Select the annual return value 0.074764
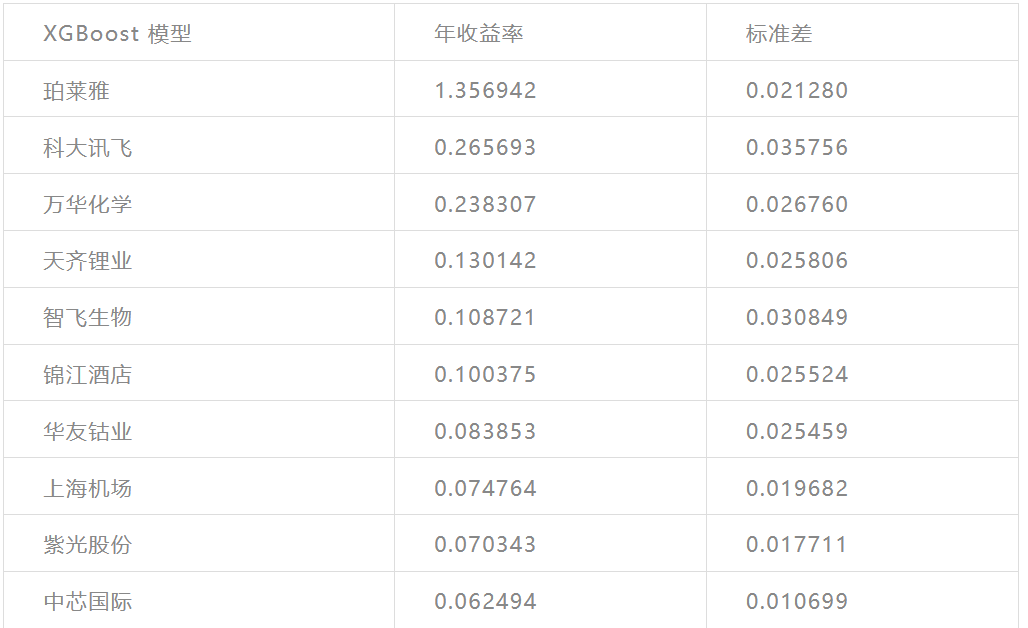Image resolution: width=1028 pixels, height=628 pixels. [x=485, y=489]
